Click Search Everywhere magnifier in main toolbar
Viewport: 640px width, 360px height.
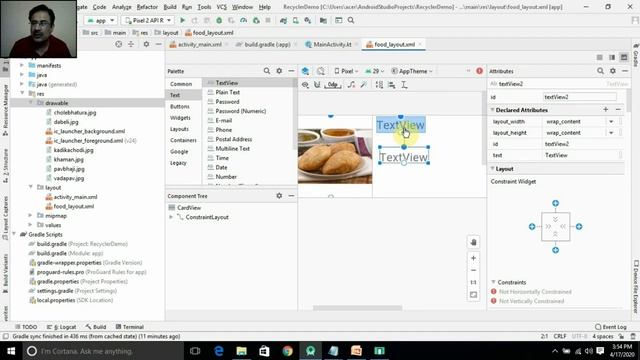351,20
